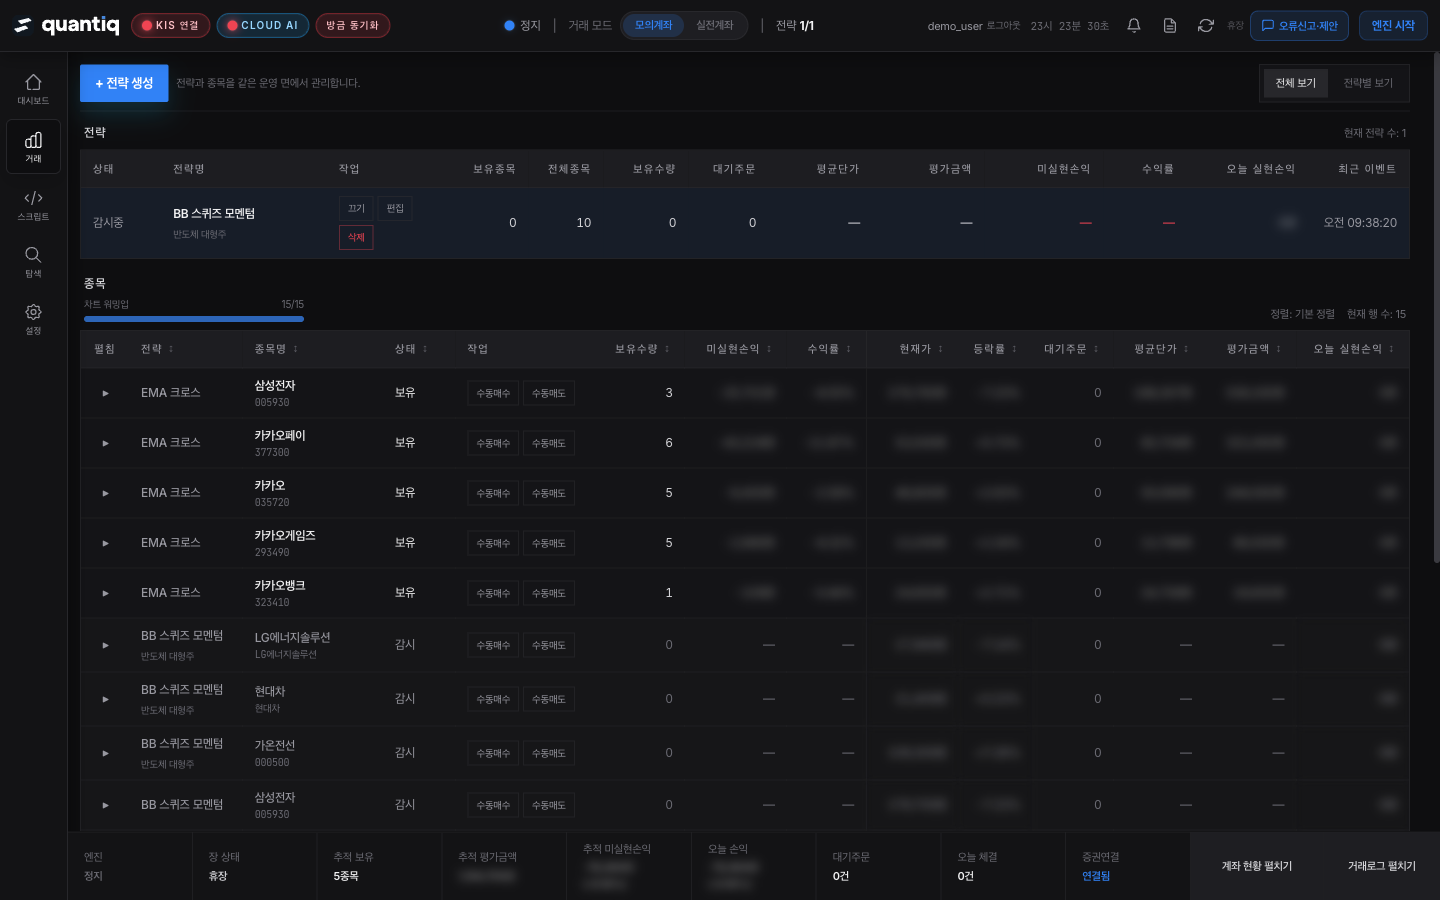Screen dimensions: 1440x900
Task: Open the 설정 gear icon in sidebar
Action: 33,318
